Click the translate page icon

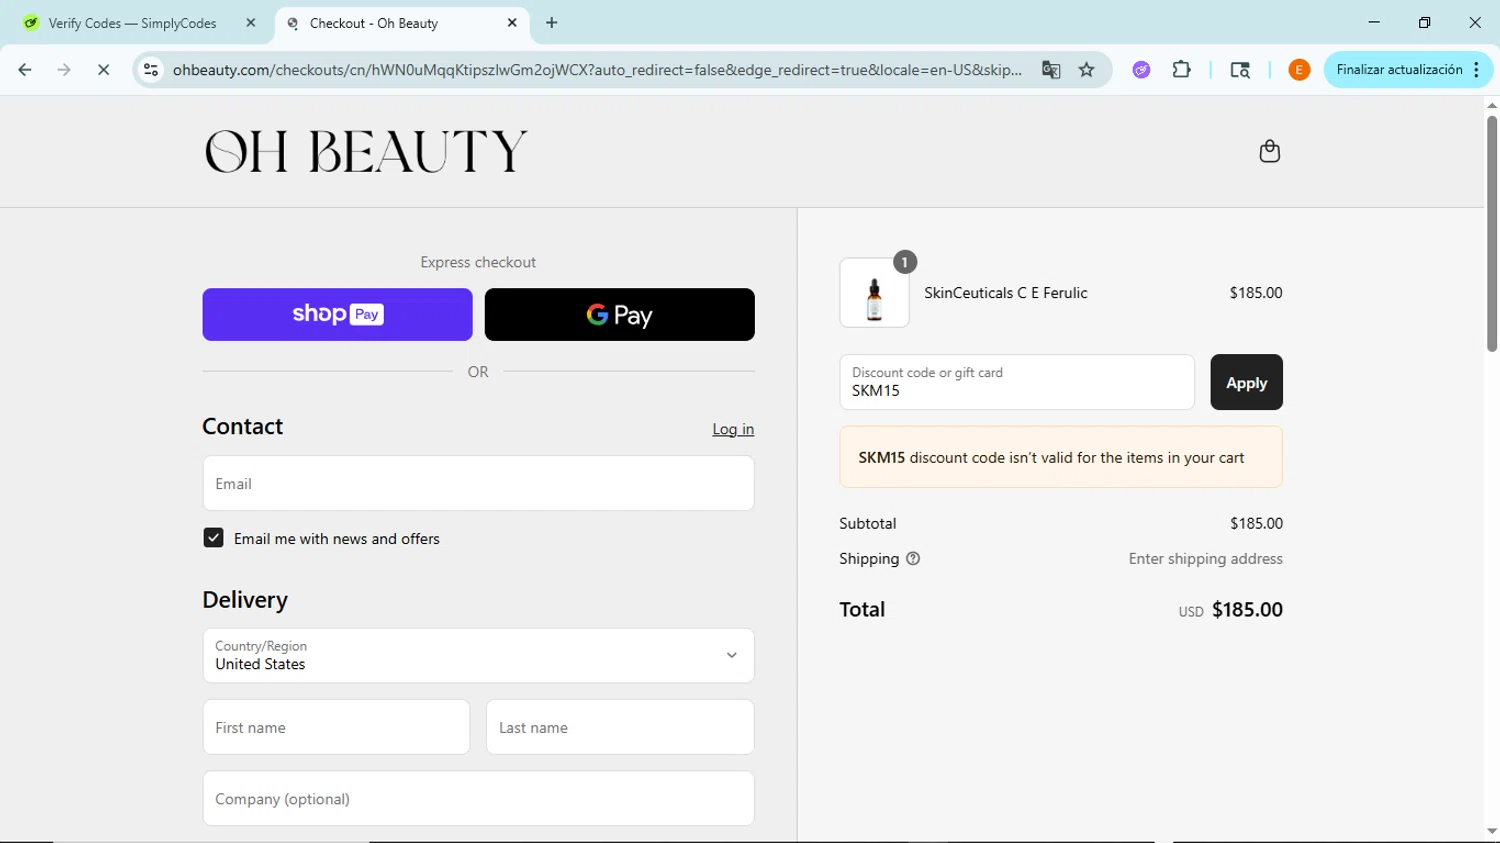point(1051,70)
